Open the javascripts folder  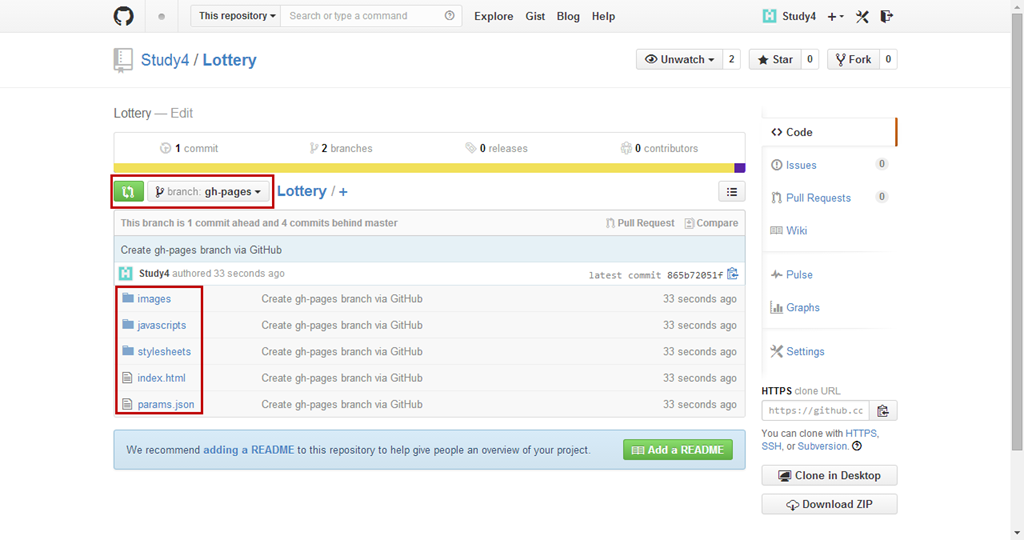[161, 325]
